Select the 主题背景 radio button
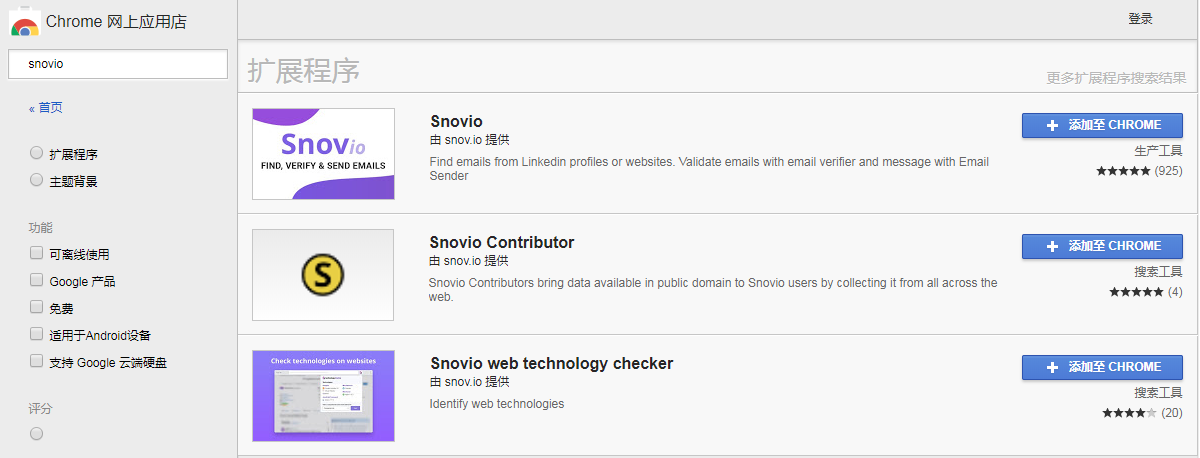 click(x=37, y=181)
